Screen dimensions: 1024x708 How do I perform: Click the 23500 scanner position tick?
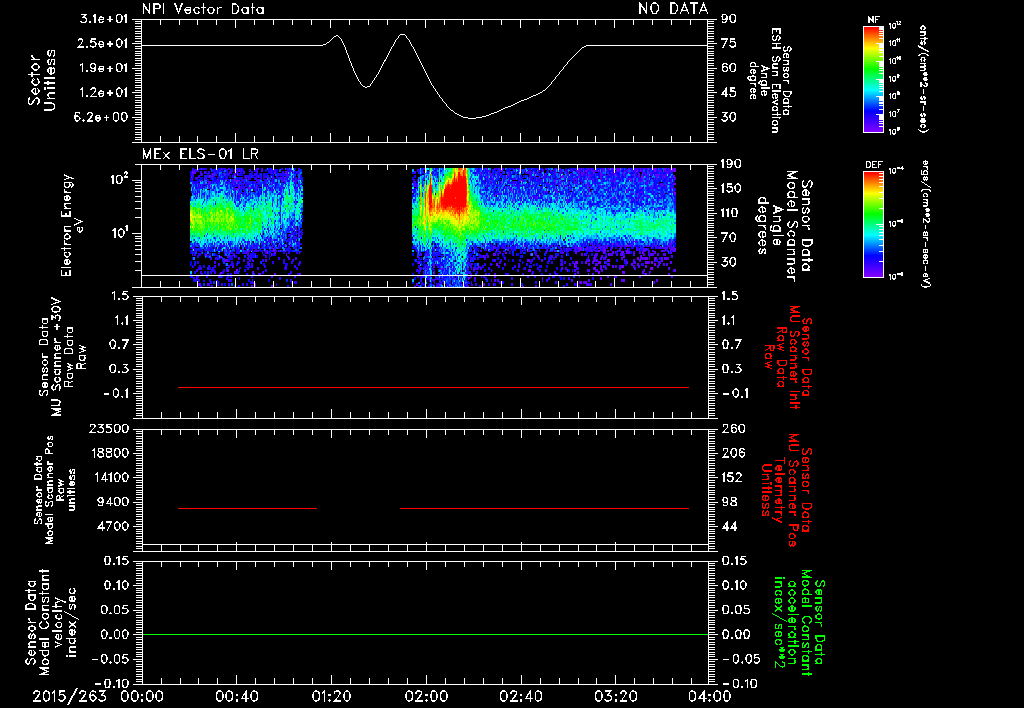tap(108, 428)
